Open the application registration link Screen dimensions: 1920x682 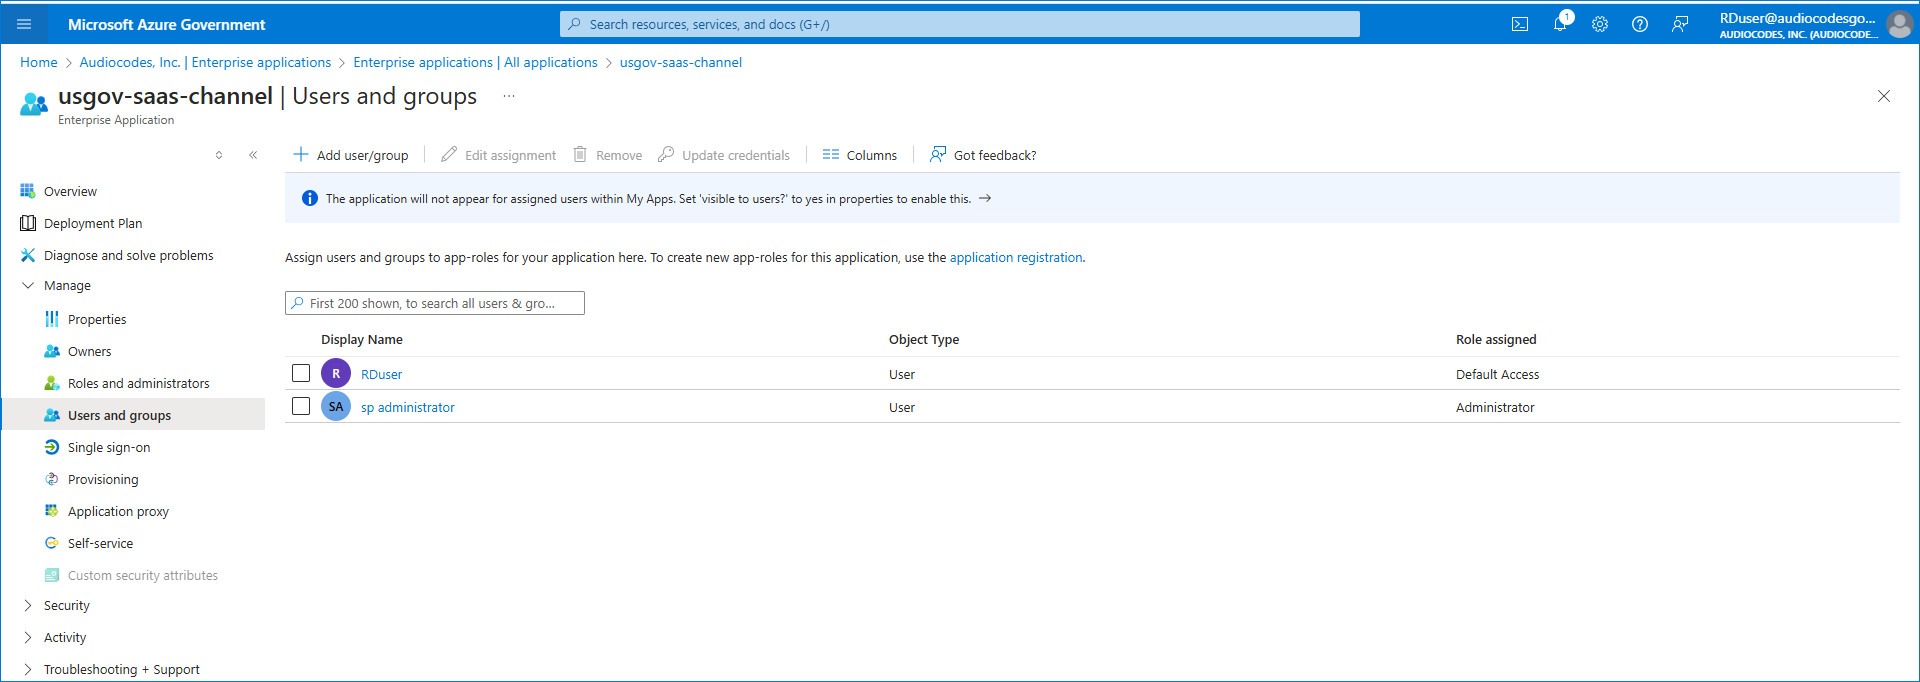[1016, 257]
